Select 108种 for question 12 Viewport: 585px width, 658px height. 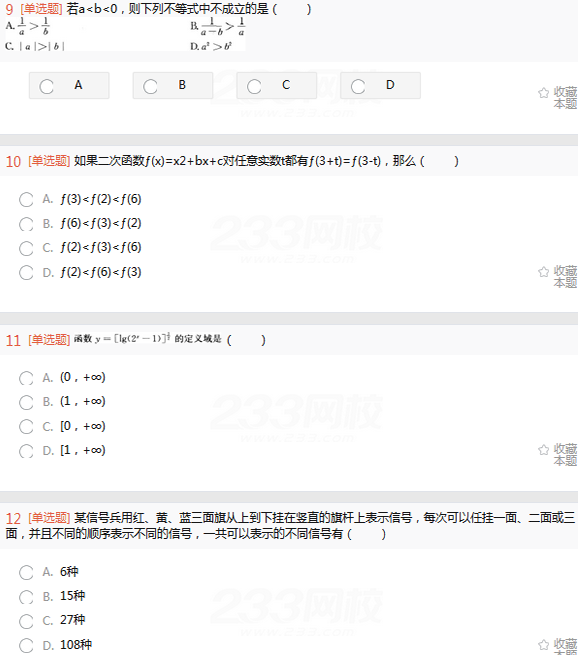(x=26, y=648)
